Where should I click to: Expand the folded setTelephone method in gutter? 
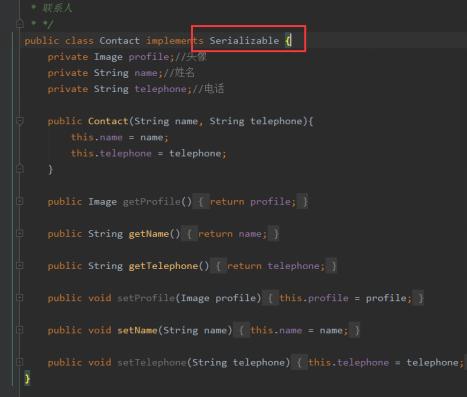coord(20,362)
